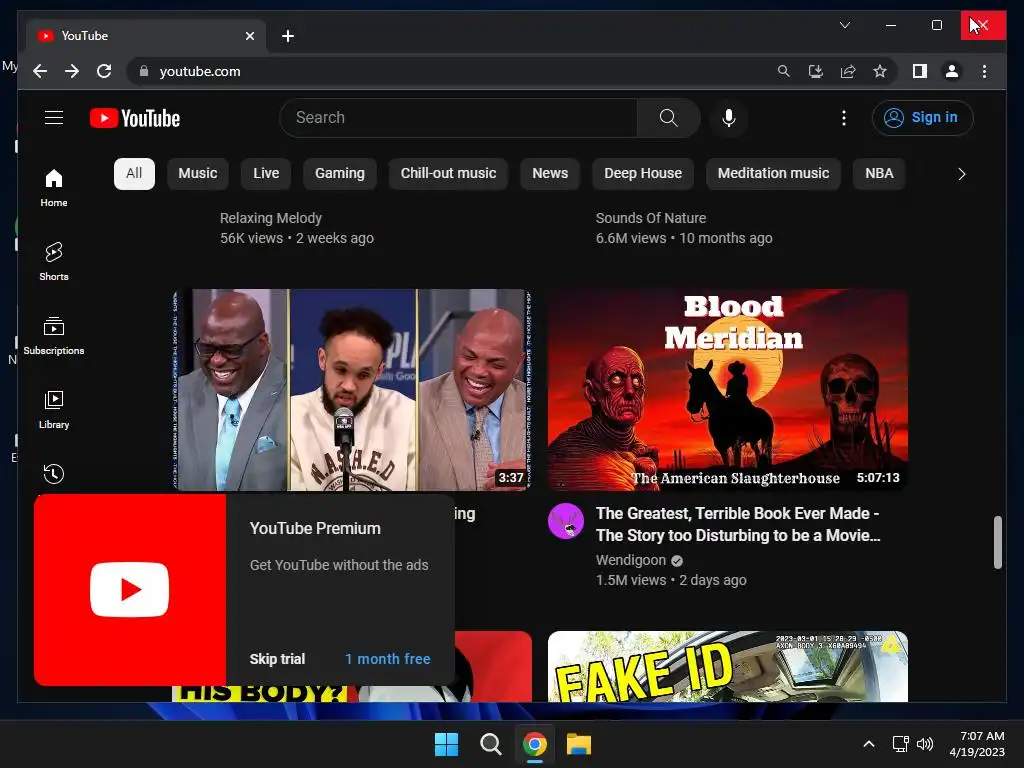Open Chrome's three-dot menu
The height and width of the screenshot is (768, 1024).
[x=984, y=71]
